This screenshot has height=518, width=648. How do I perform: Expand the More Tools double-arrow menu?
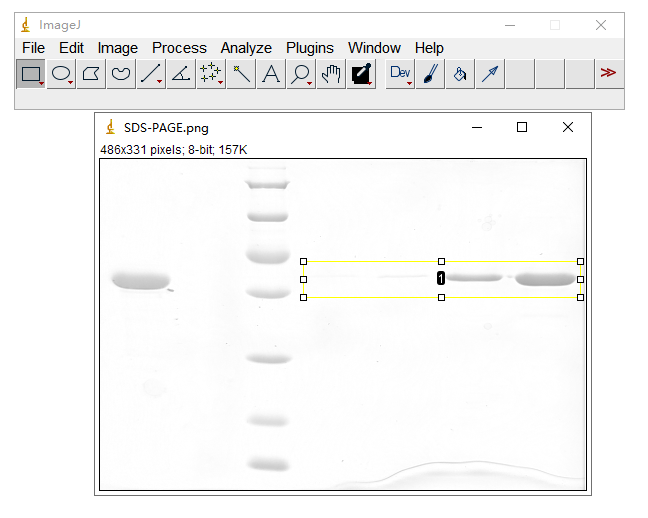click(608, 73)
